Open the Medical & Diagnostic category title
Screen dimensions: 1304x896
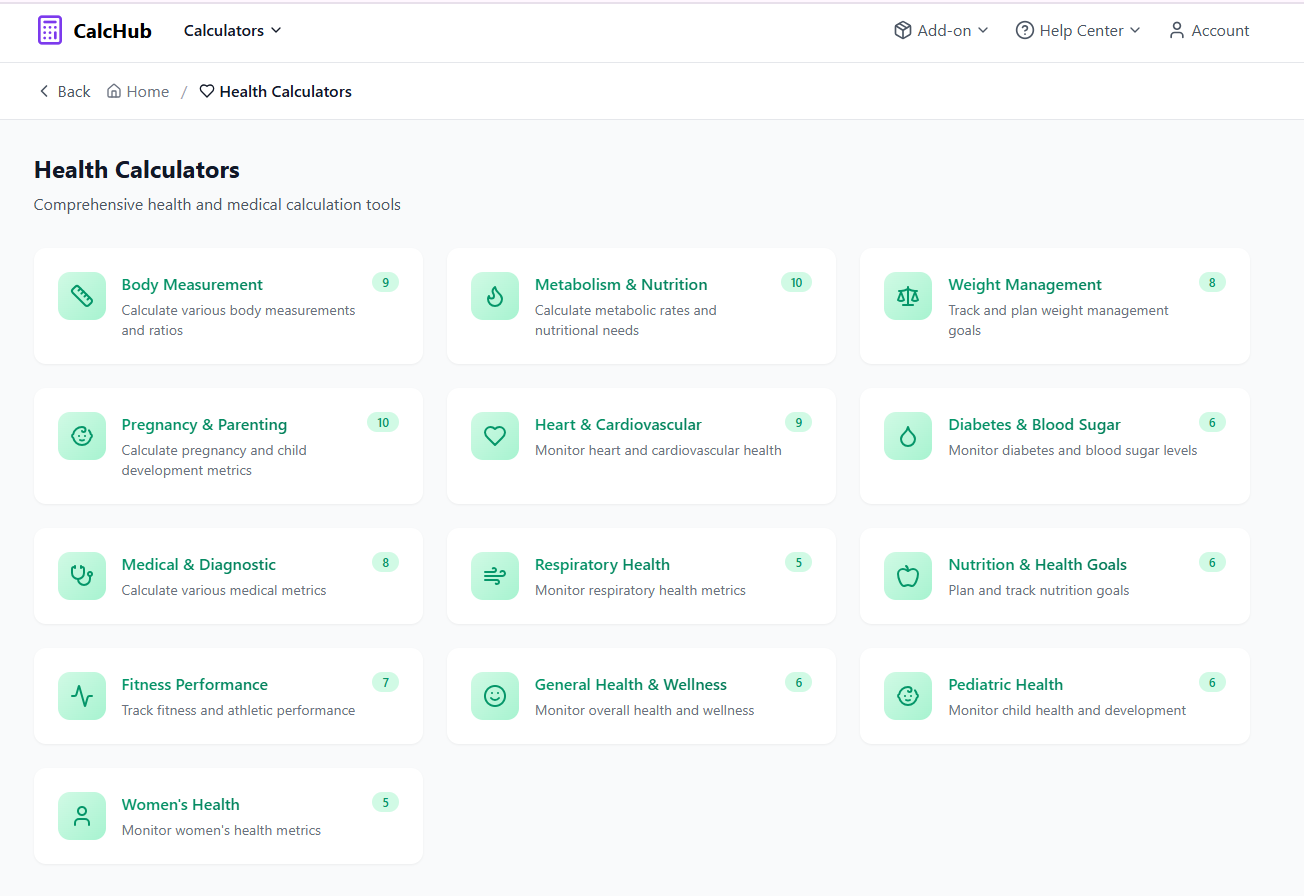point(199,565)
